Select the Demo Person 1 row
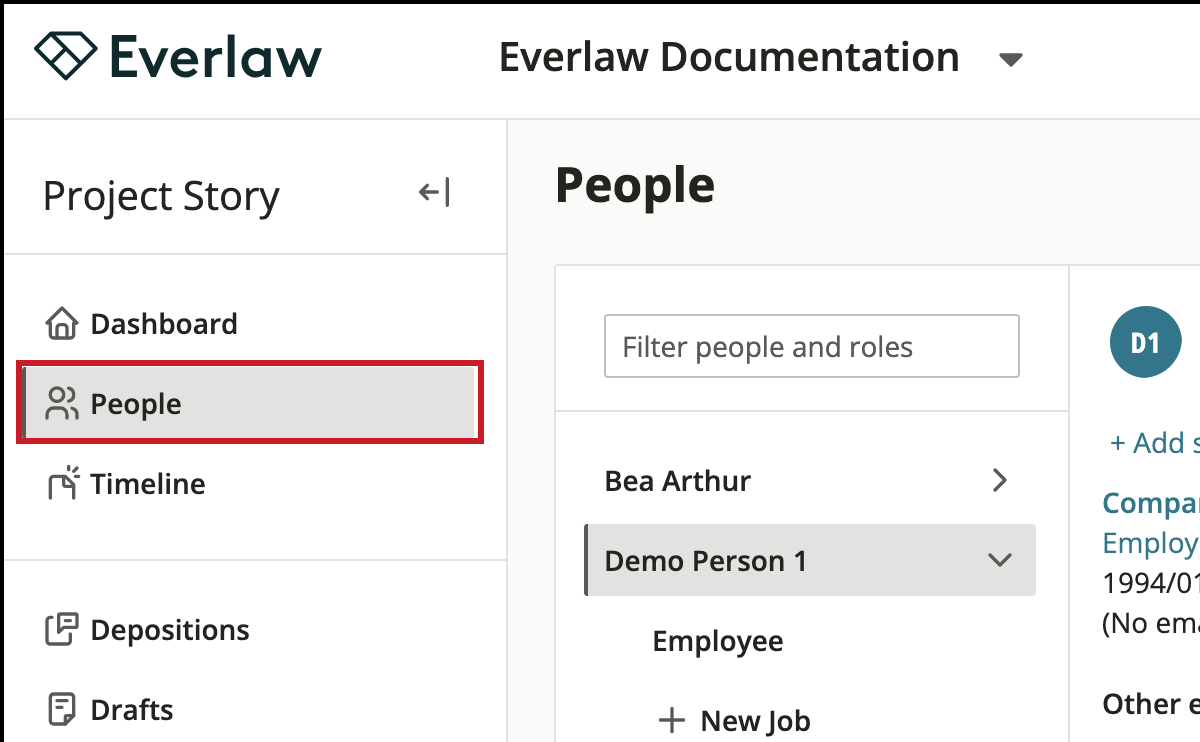This screenshot has width=1200, height=742. 810,561
